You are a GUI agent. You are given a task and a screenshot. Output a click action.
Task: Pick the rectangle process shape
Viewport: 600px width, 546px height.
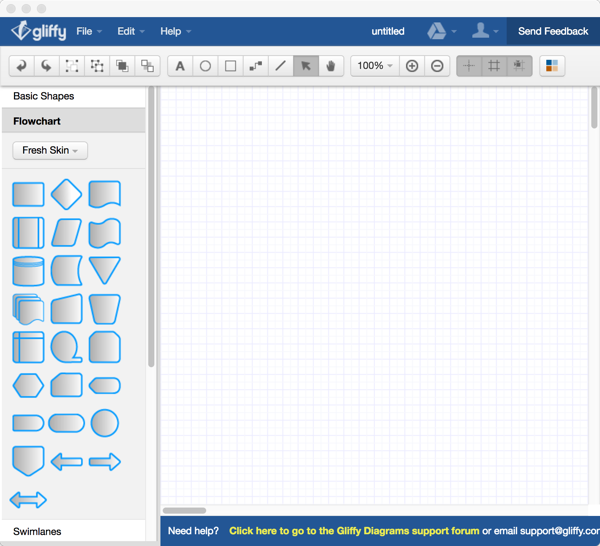28,194
